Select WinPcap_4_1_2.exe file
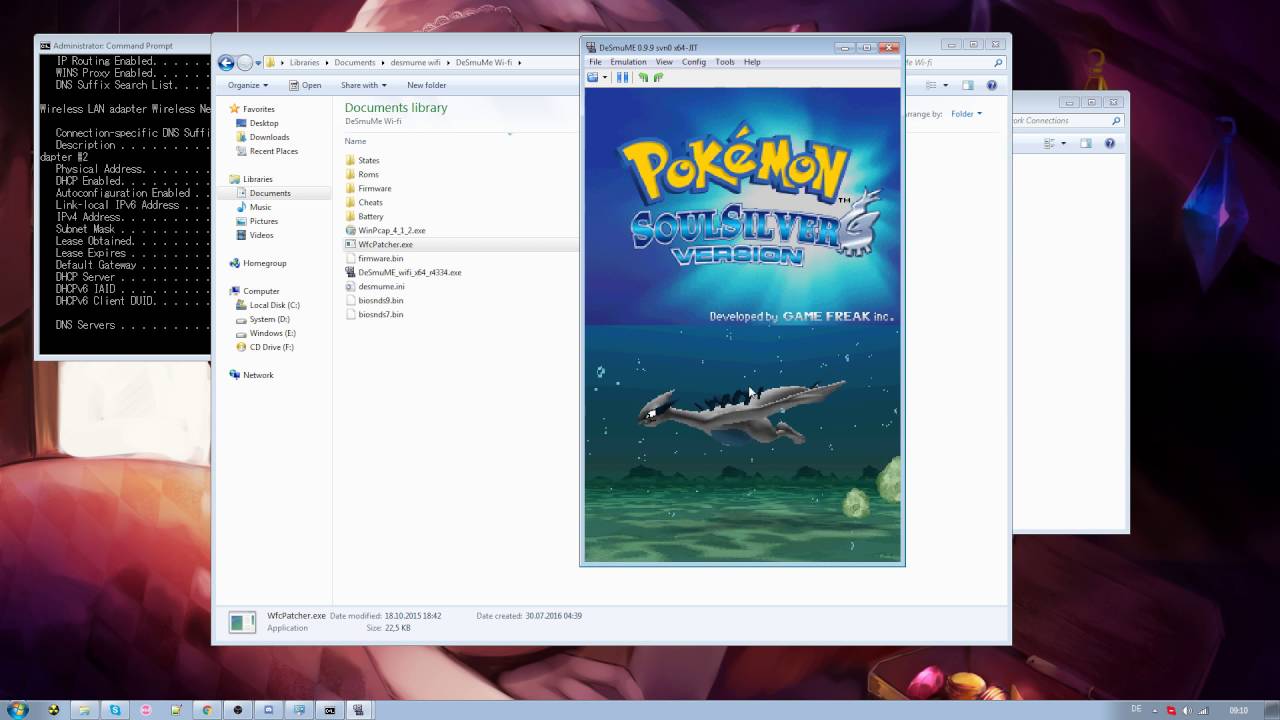The image size is (1280, 720). (391, 230)
